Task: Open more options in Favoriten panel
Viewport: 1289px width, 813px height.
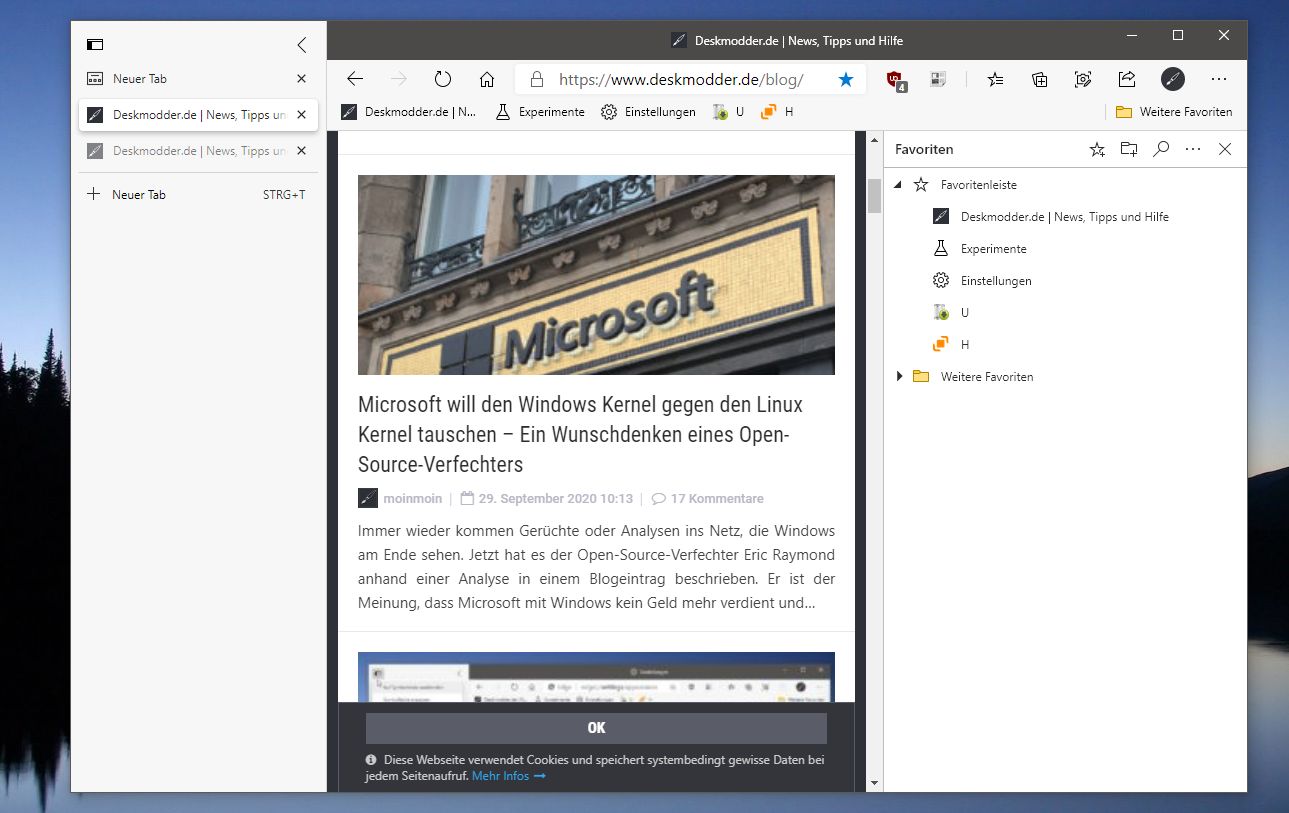Action: [1193, 149]
